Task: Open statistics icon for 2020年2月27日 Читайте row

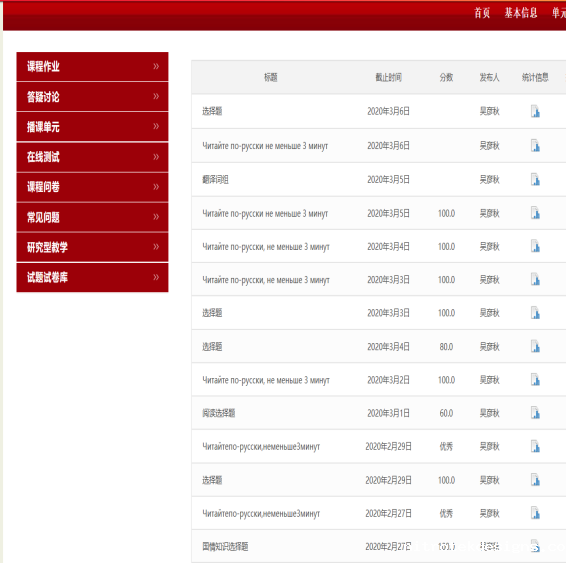Action: click(535, 513)
